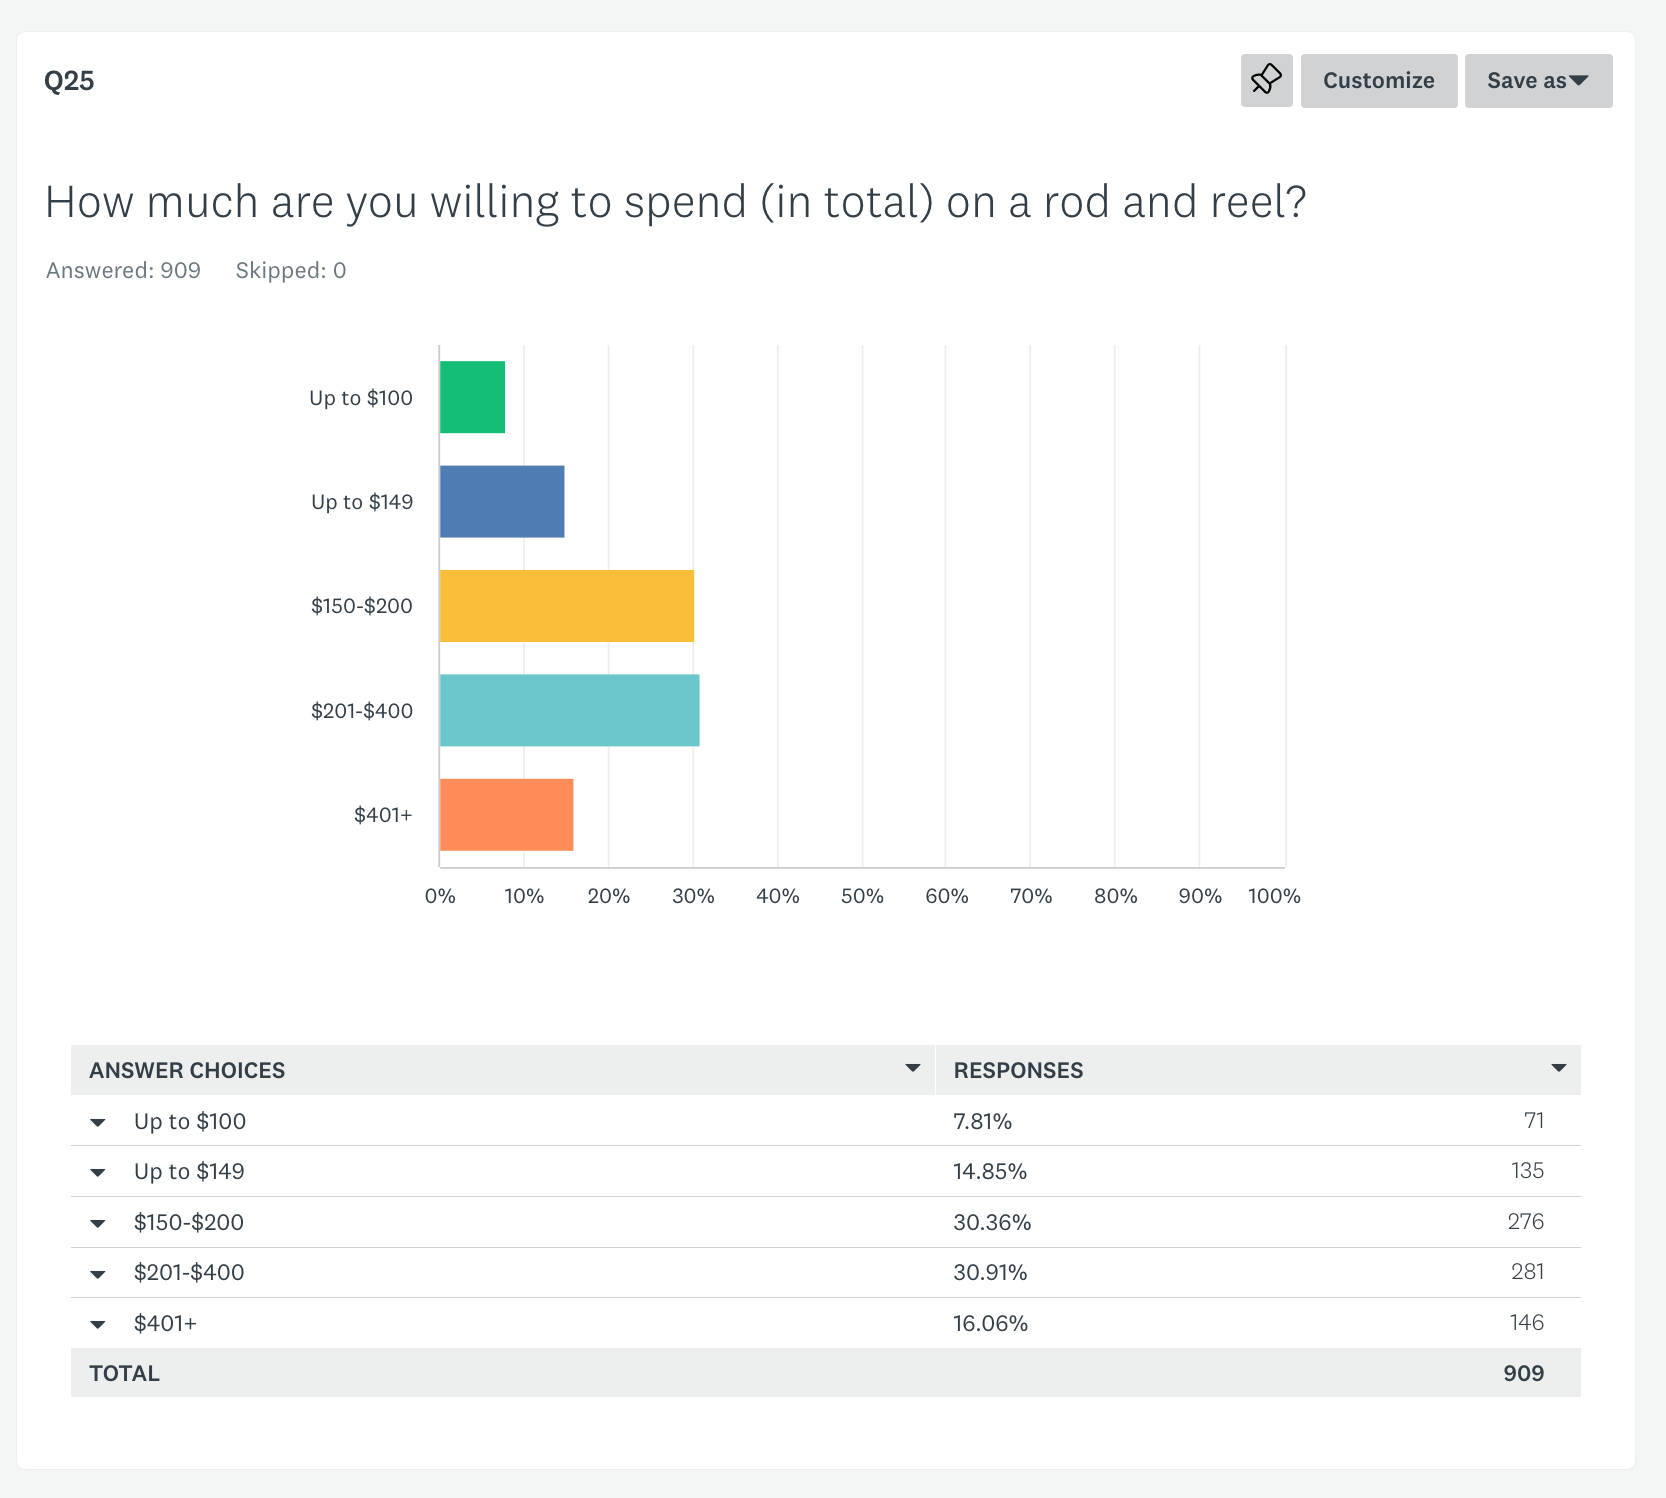Click the $401+ chart axis label
Screen dimensions: 1666x1498
click(x=383, y=815)
